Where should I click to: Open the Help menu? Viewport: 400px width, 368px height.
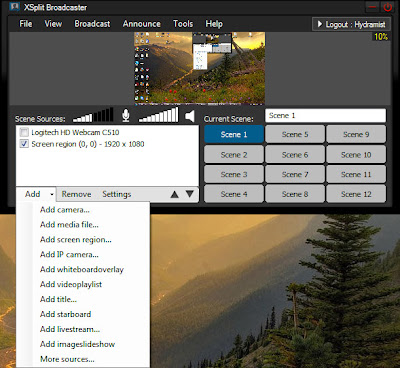(214, 24)
